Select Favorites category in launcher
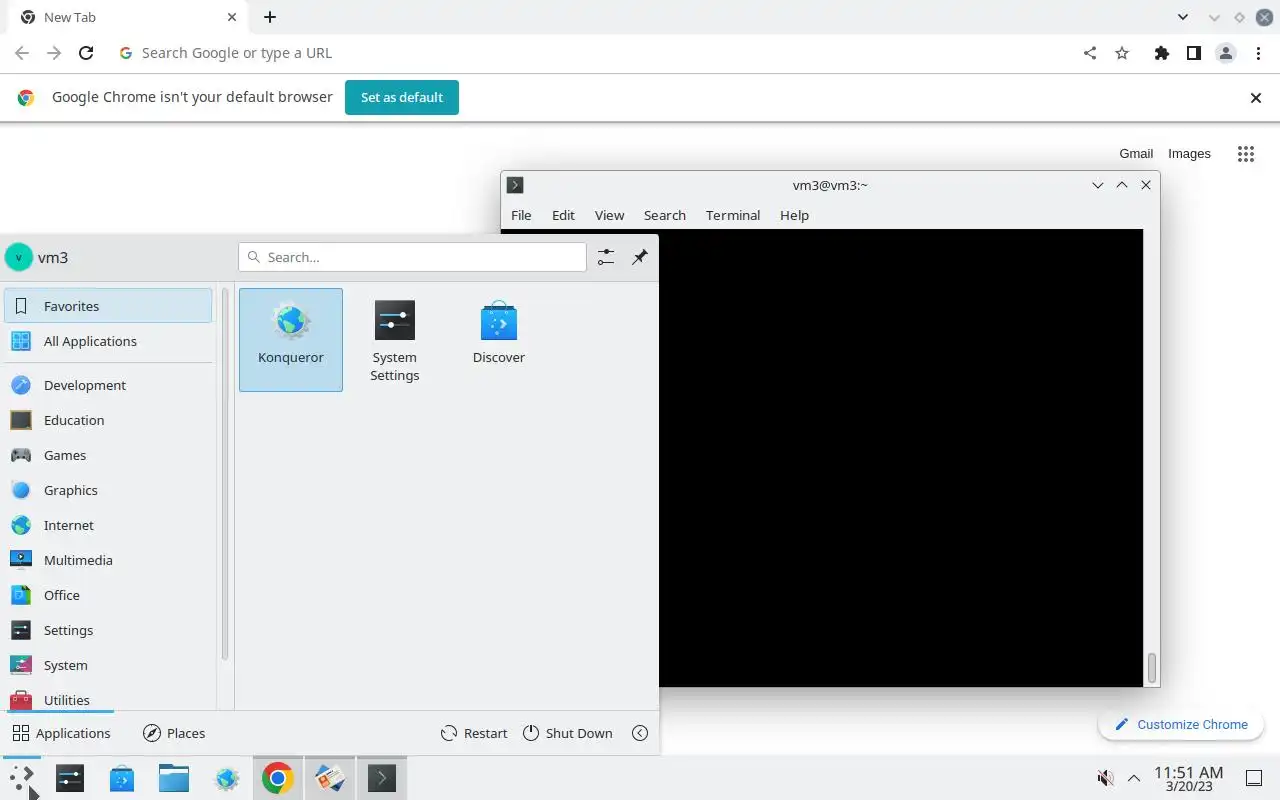This screenshot has height=800, width=1280. (108, 306)
